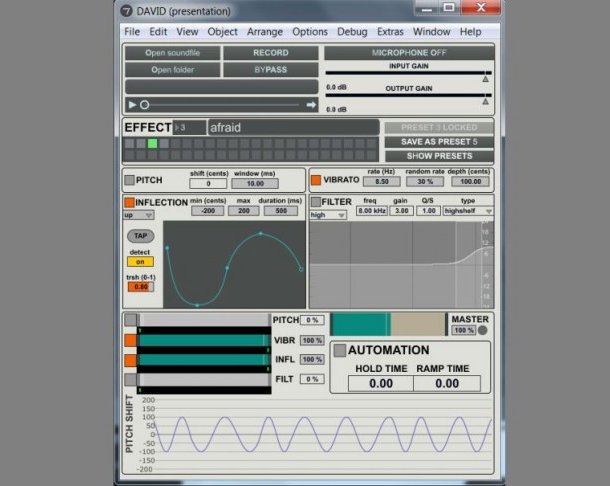Open the Help menu

(470, 32)
